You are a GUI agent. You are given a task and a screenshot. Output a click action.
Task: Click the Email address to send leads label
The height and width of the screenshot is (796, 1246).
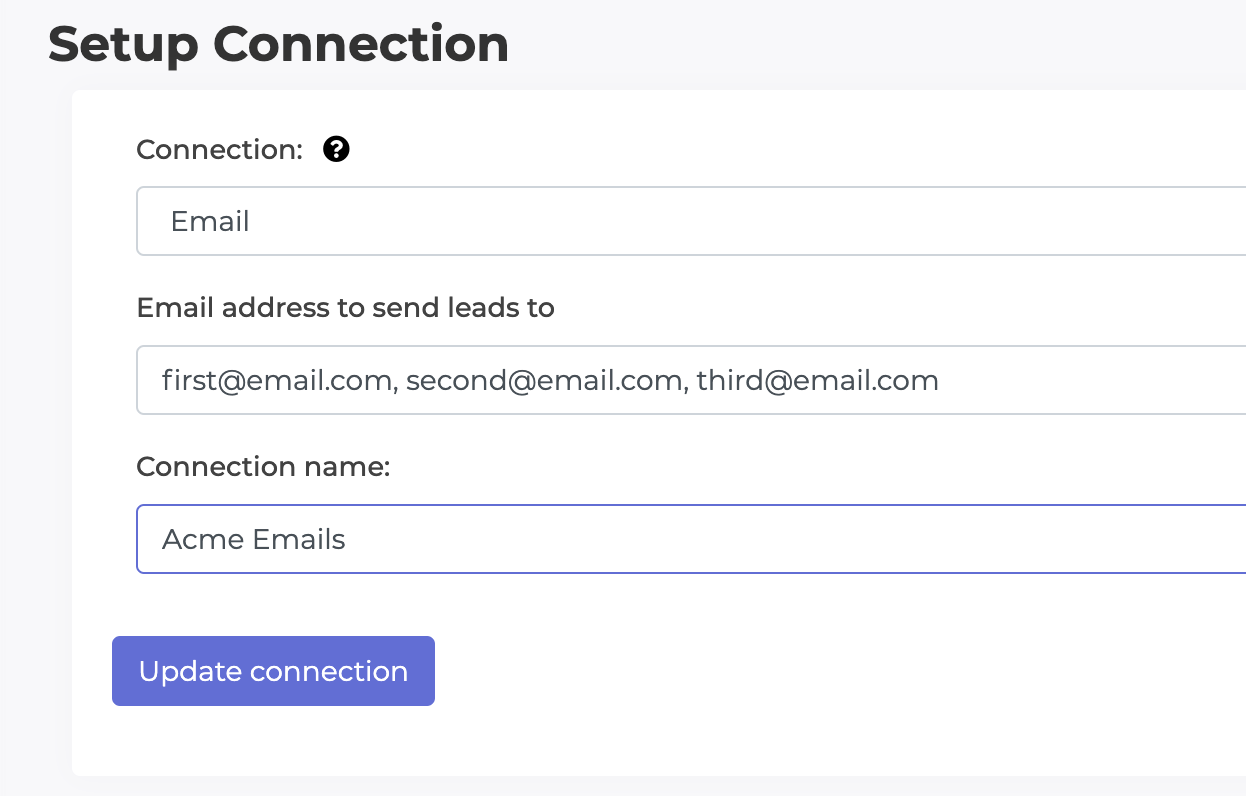[x=345, y=308]
